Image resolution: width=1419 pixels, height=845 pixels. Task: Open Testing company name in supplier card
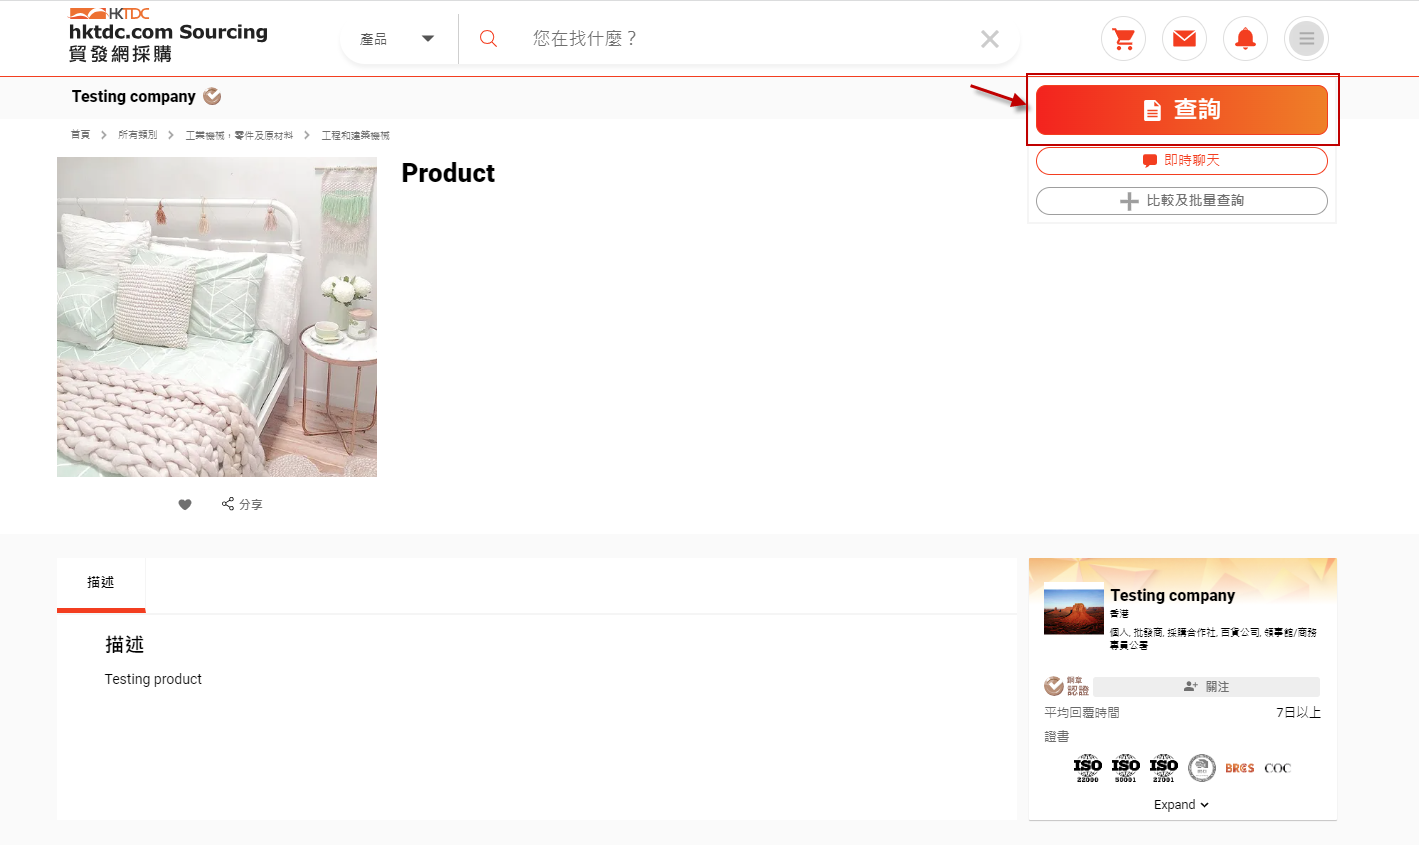coord(1172,595)
